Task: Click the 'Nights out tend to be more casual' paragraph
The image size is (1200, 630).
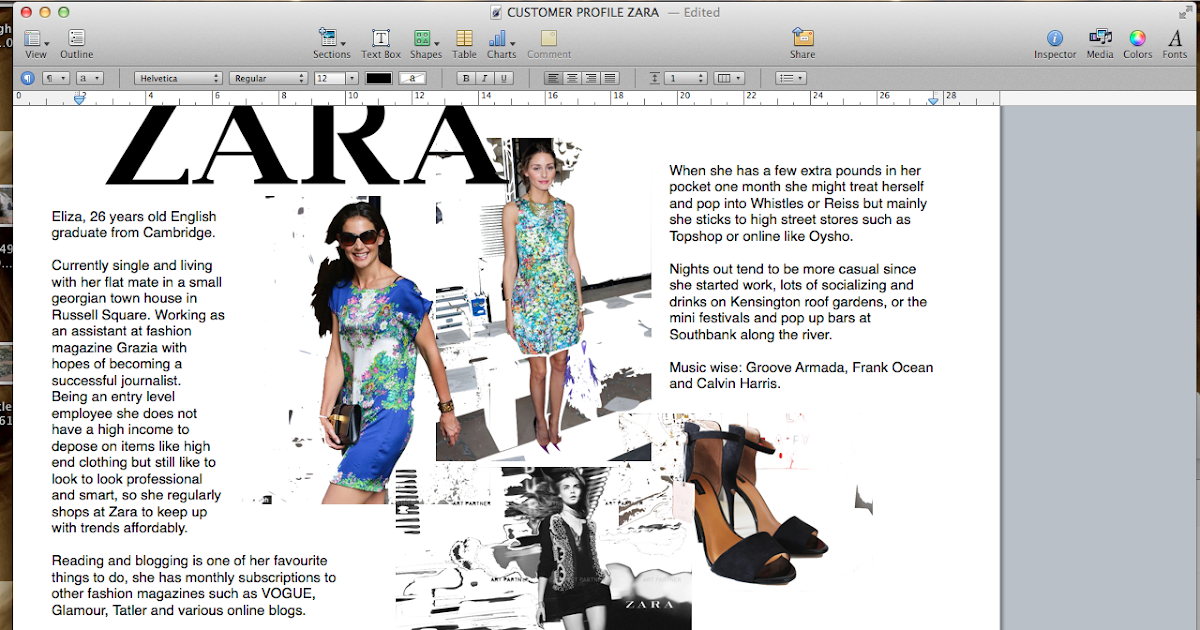Action: point(798,302)
